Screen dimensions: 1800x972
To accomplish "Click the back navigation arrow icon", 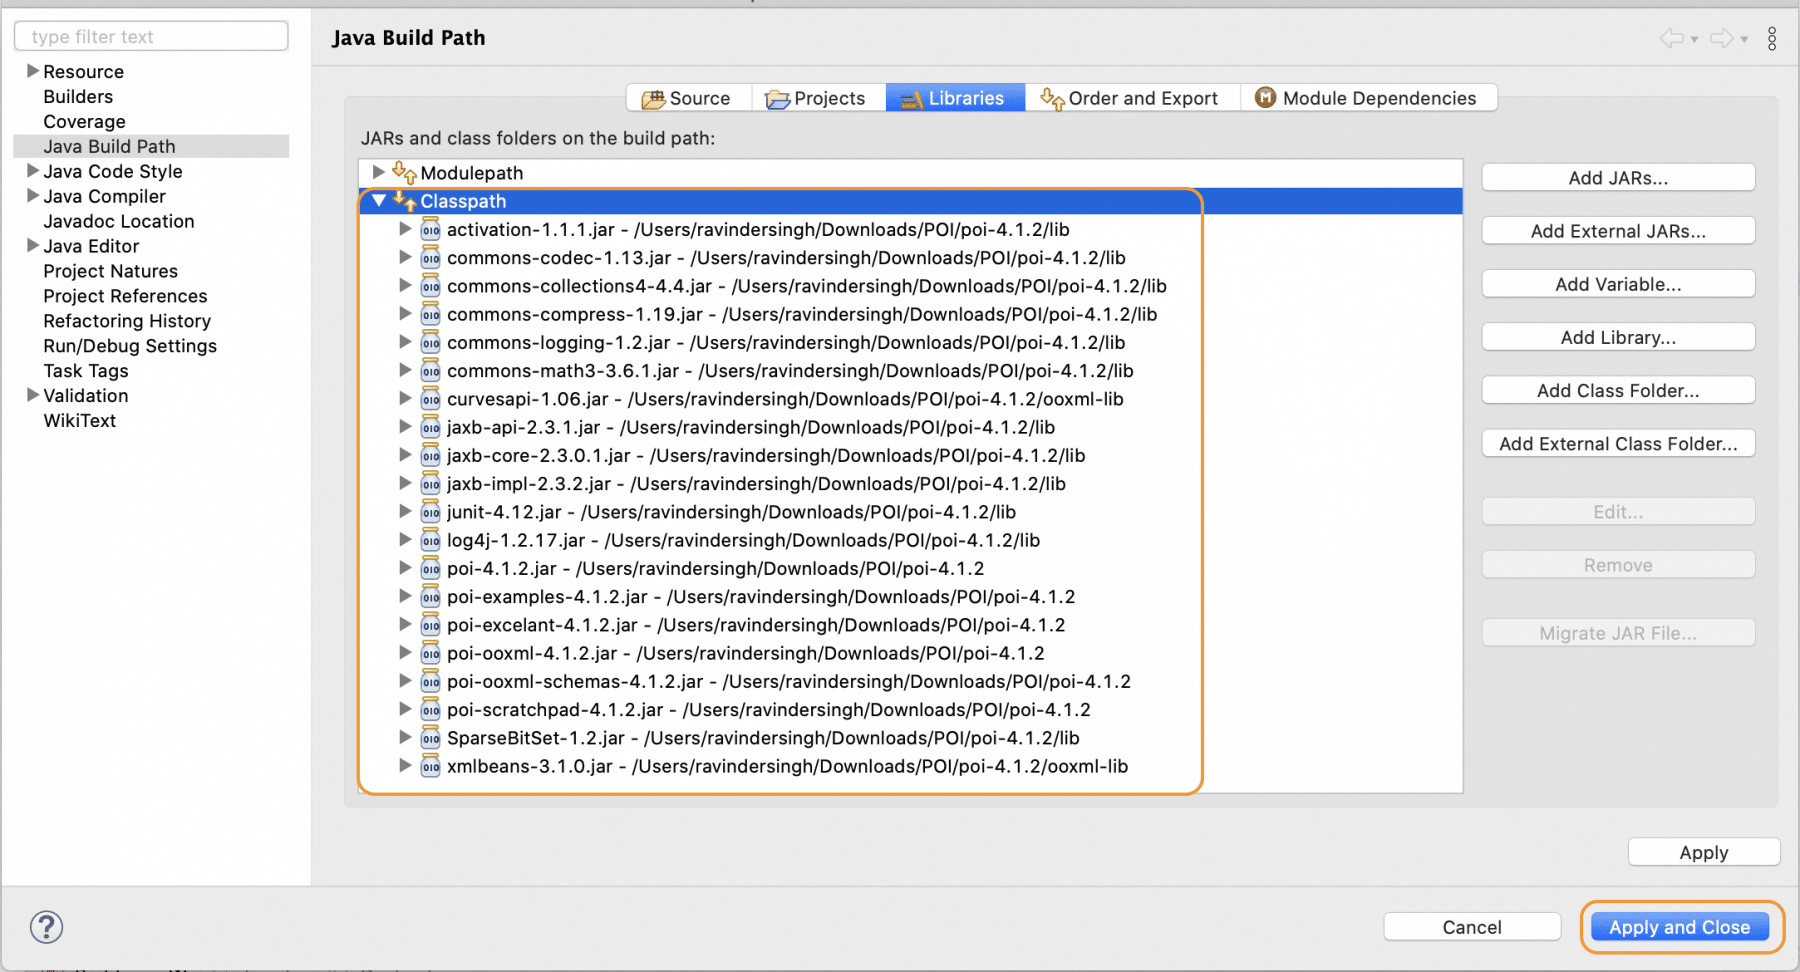I will (x=1670, y=38).
